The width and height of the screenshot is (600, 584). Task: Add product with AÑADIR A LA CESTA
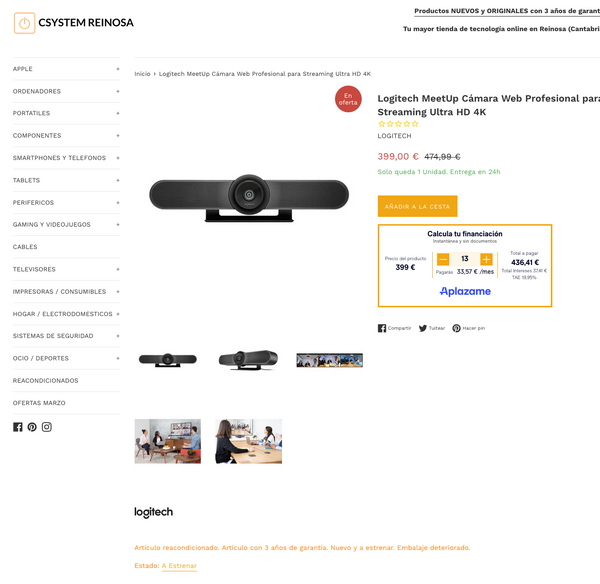(417, 206)
